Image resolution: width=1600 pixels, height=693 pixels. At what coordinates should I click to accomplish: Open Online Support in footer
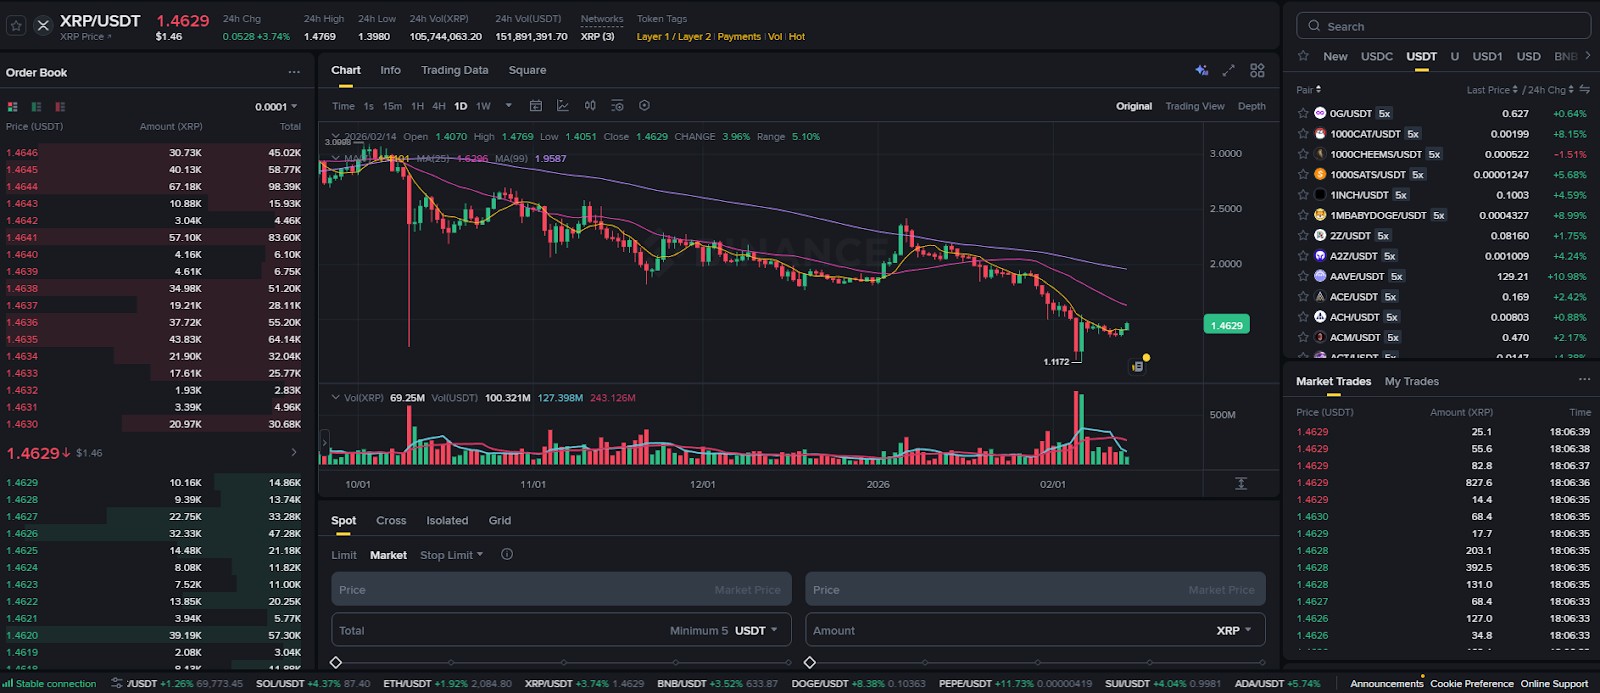tap(1554, 684)
